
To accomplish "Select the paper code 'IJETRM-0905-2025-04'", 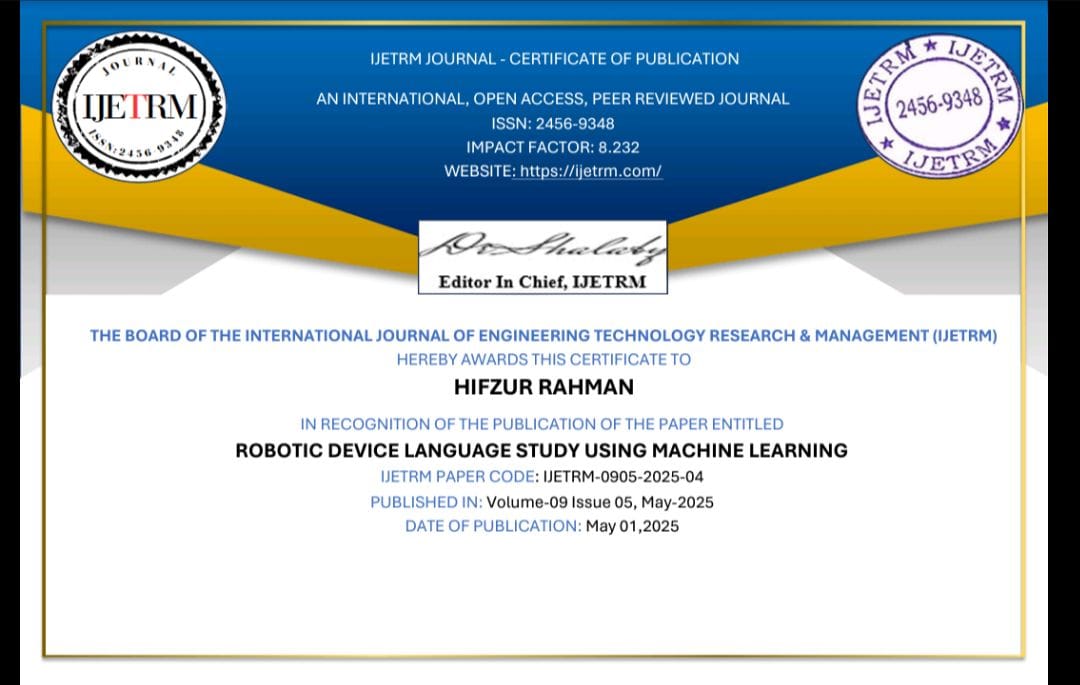I will (623, 476).
